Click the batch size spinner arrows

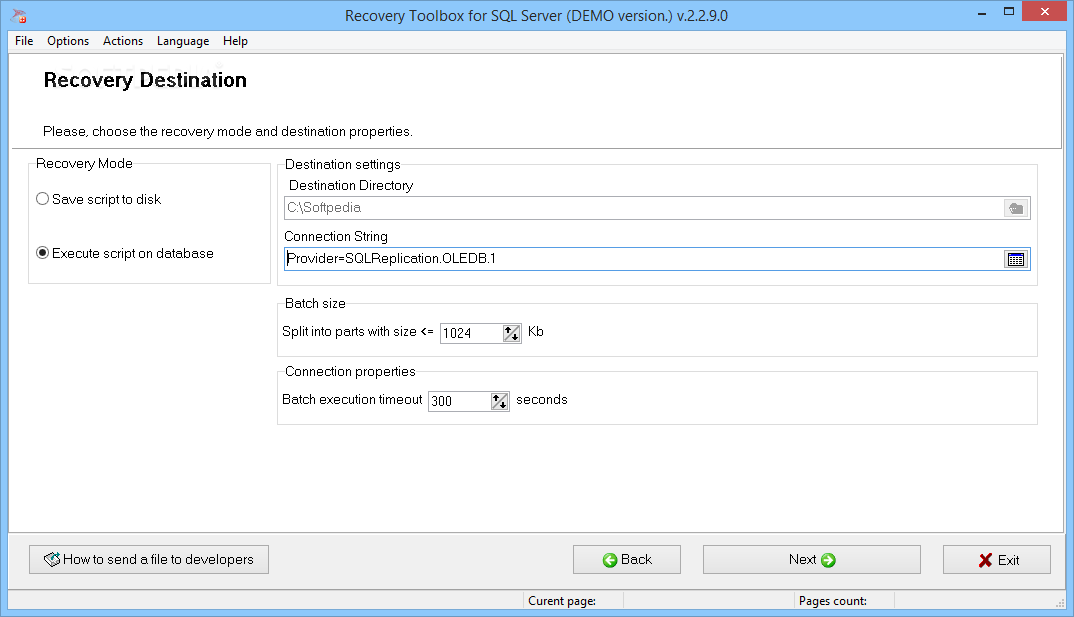(x=512, y=333)
